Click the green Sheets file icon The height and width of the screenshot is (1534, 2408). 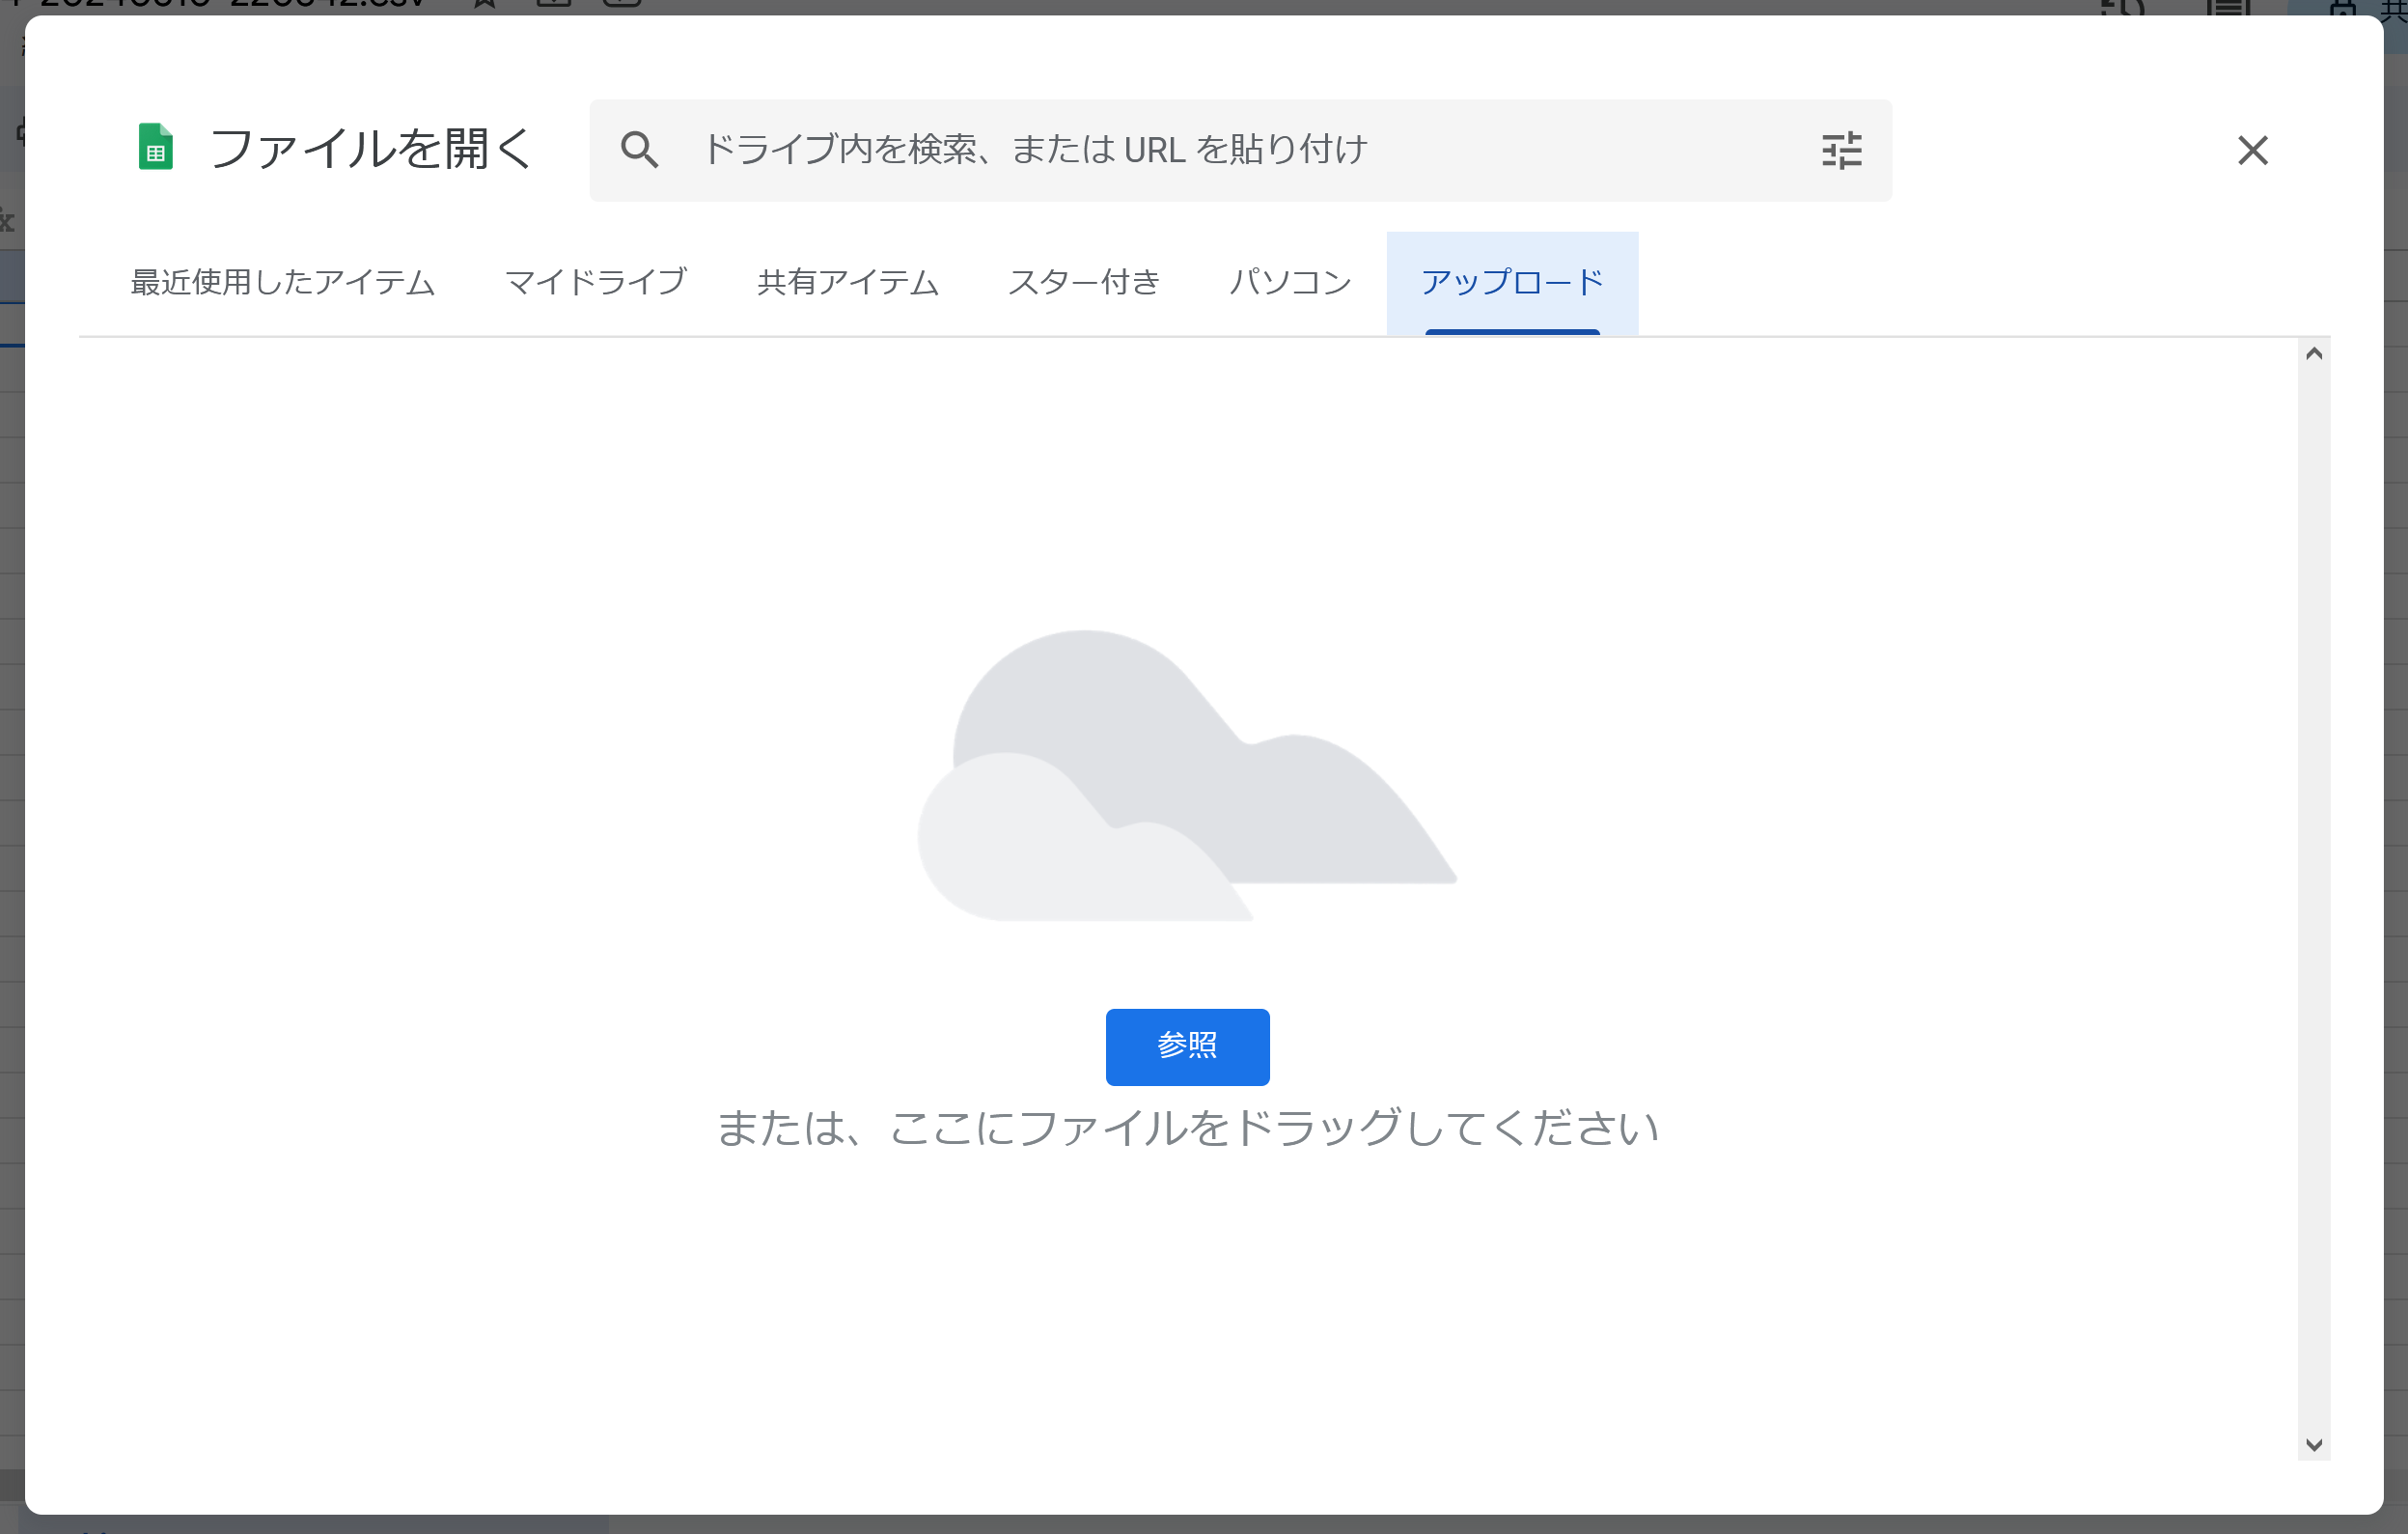click(x=155, y=148)
